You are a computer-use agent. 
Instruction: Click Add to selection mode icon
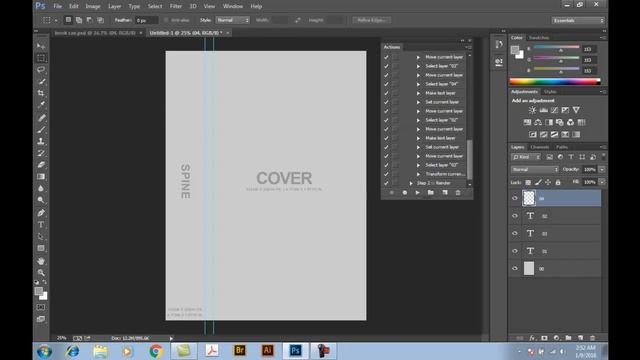coord(79,20)
